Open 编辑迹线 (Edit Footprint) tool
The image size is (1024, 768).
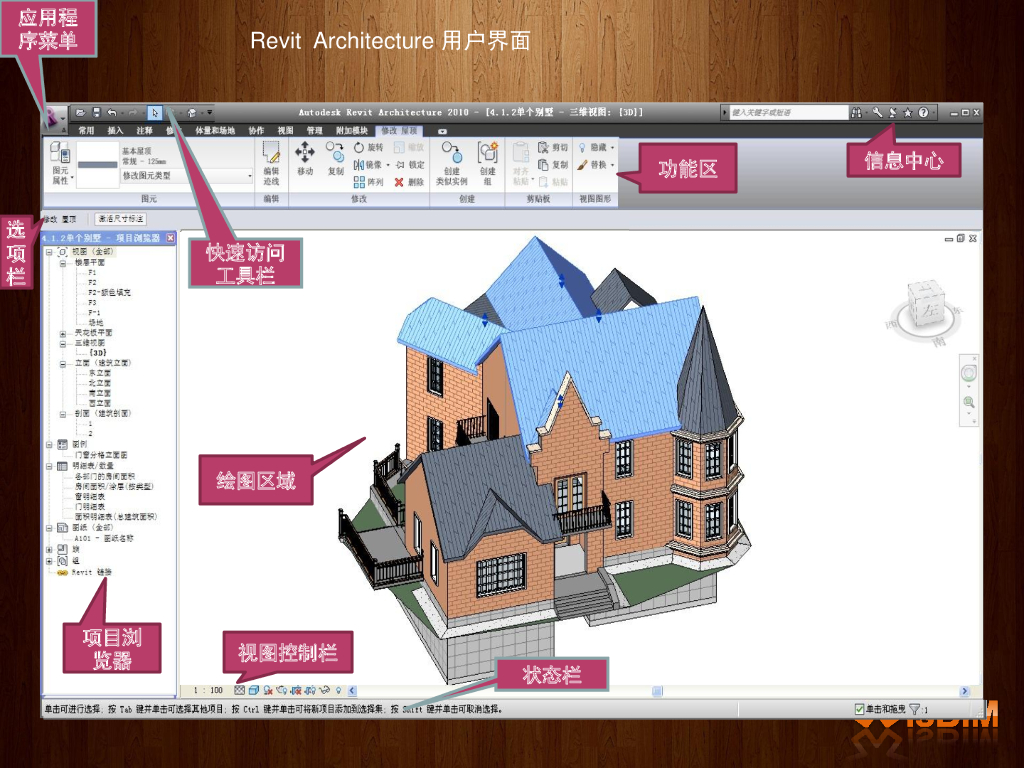coord(271,160)
